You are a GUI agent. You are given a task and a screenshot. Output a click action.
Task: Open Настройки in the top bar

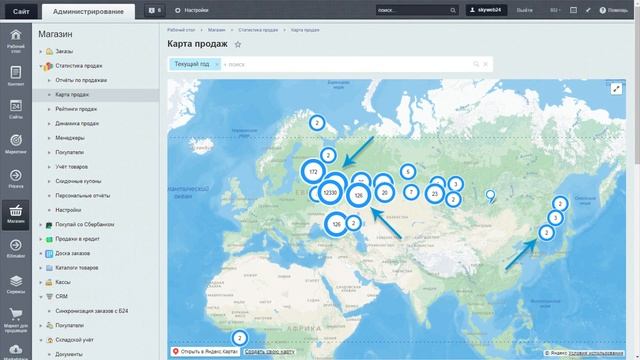191,10
